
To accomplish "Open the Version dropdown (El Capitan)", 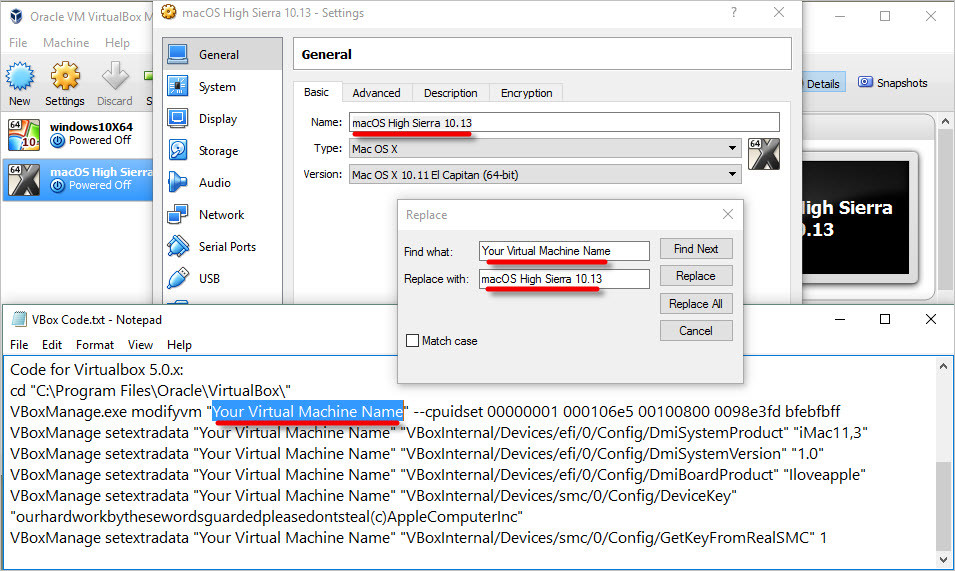I will click(x=545, y=175).
